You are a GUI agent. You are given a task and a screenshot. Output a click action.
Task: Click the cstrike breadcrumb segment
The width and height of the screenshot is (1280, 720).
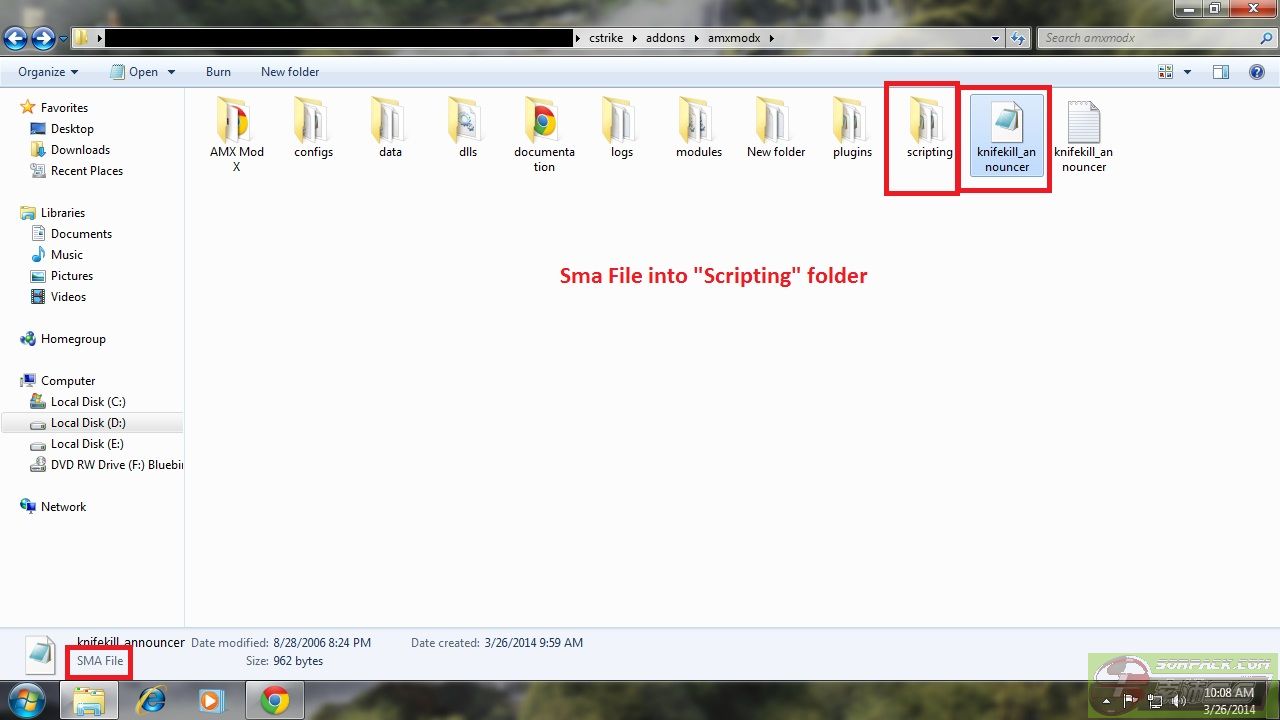click(608, 38)
